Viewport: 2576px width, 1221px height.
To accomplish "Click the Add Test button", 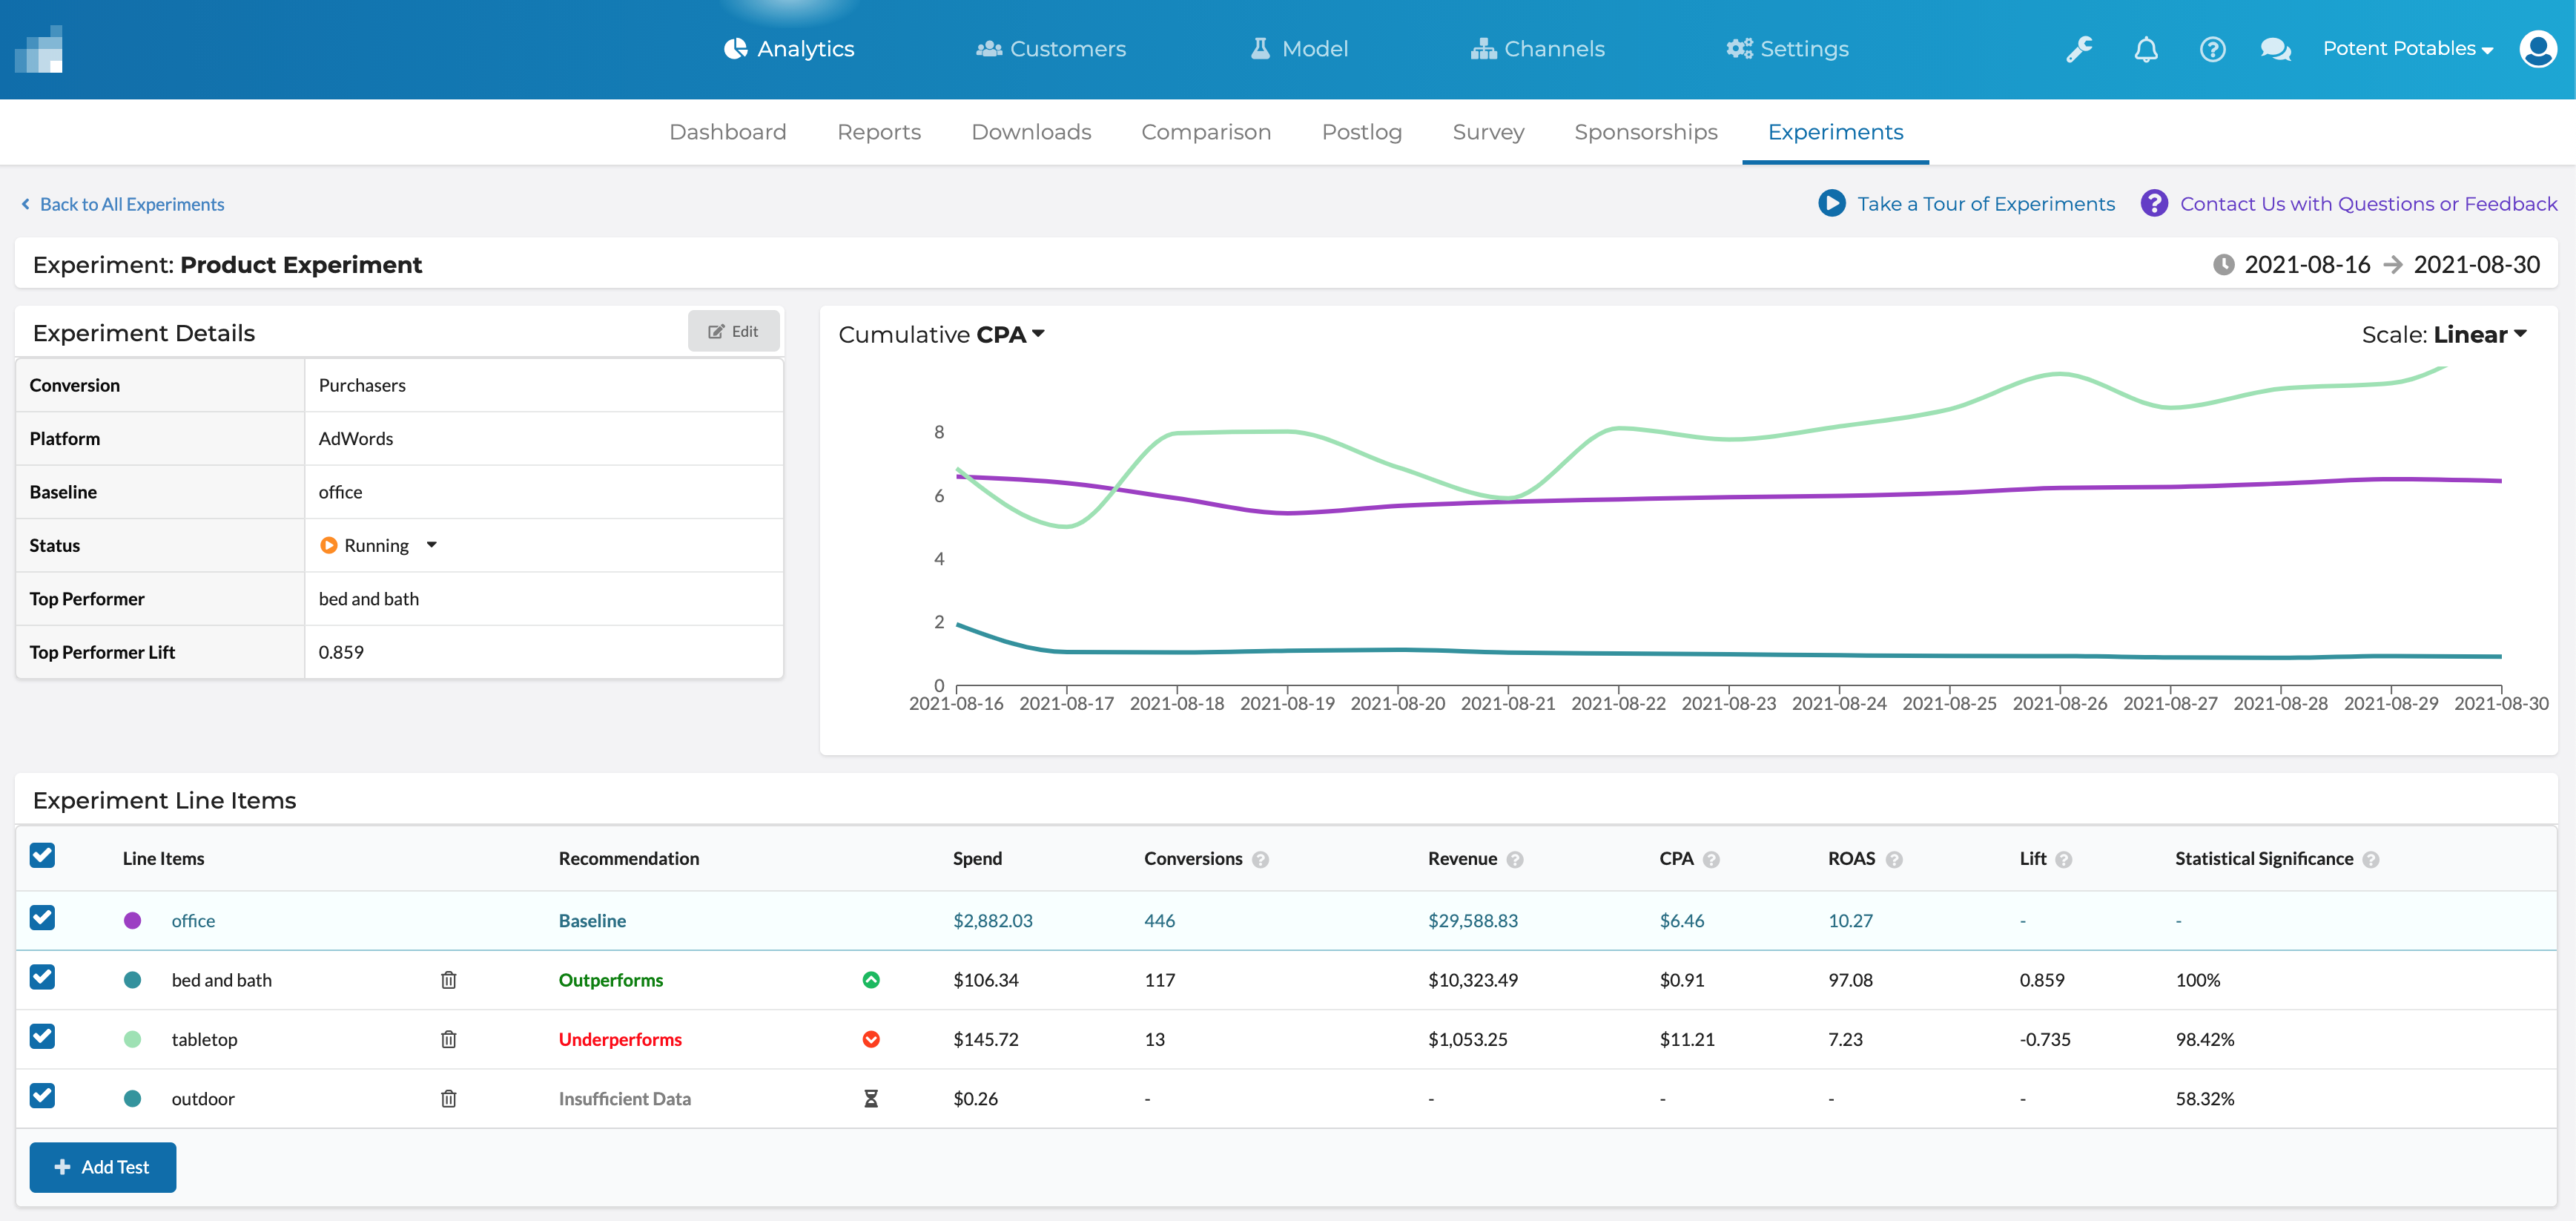I will (x=103, y=1167).
